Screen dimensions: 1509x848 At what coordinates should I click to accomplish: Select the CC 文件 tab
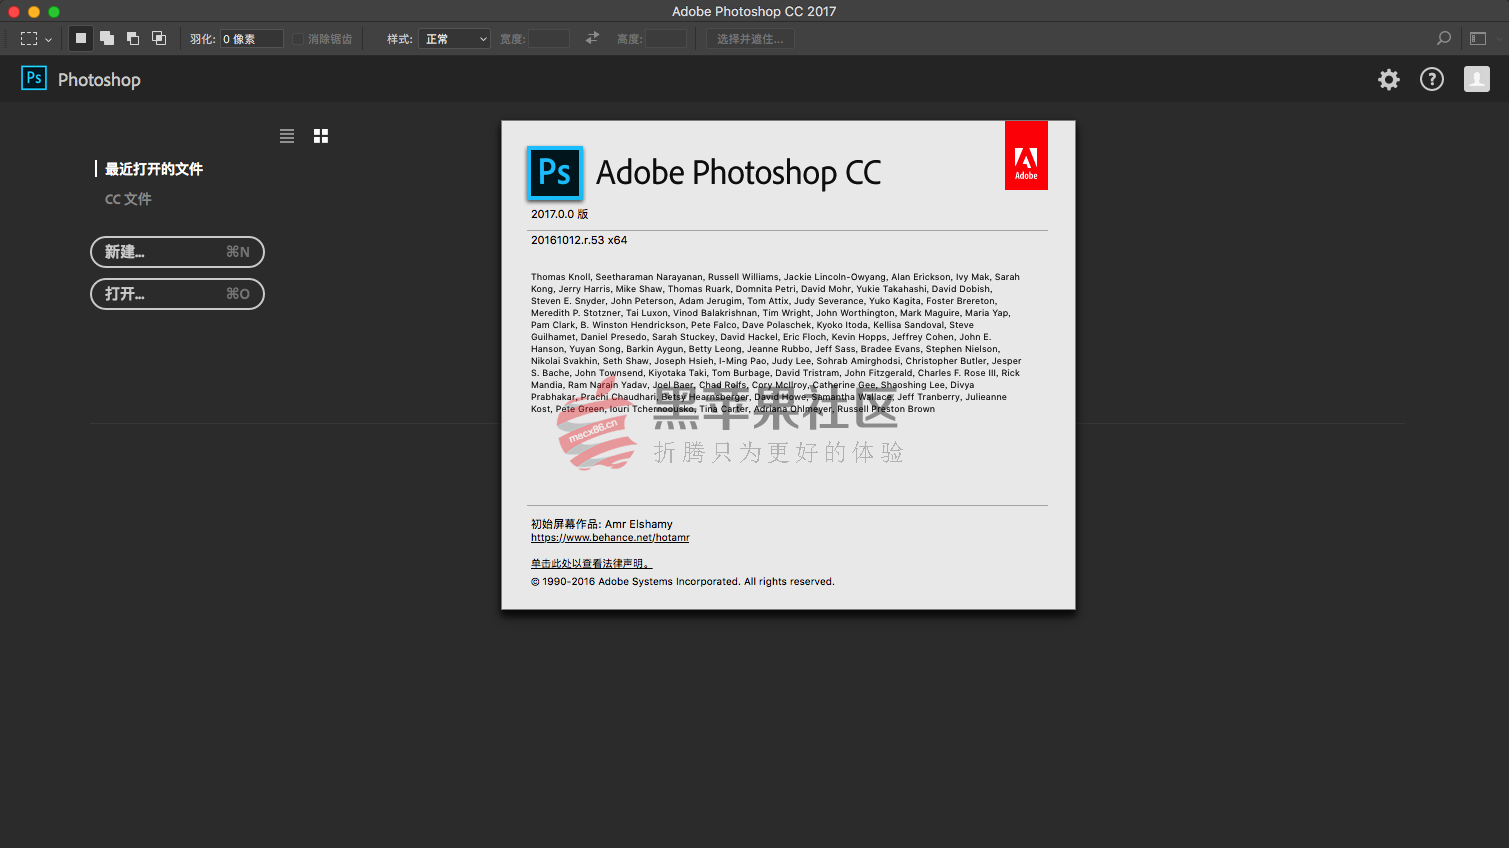click(x=128, y=199)
